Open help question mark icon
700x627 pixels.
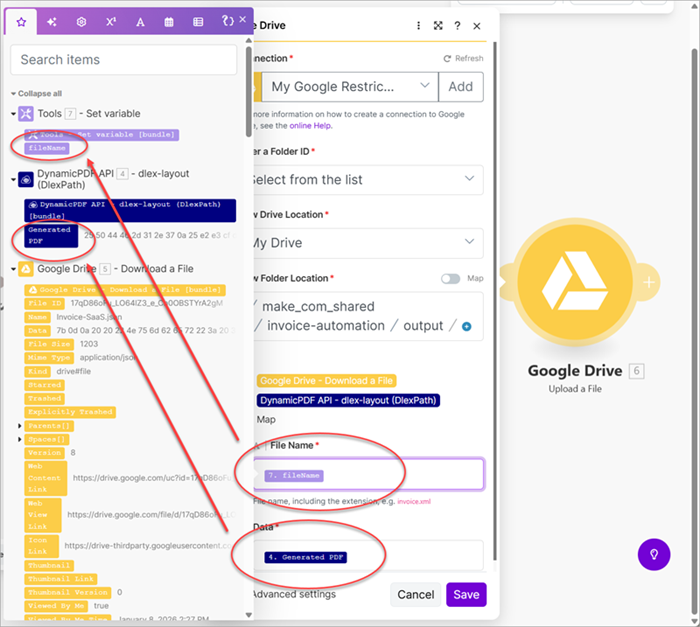point(457,26)
